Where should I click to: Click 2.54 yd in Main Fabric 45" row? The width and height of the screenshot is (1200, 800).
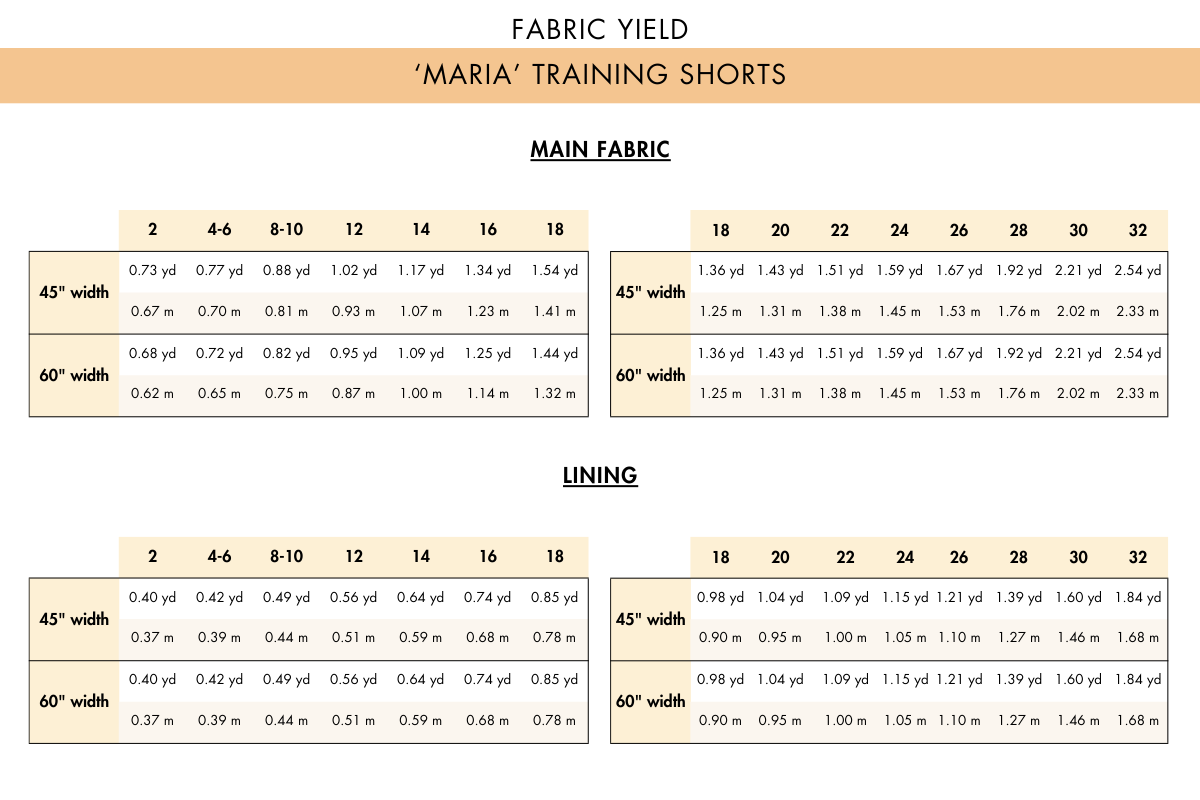click(1137, 271)
